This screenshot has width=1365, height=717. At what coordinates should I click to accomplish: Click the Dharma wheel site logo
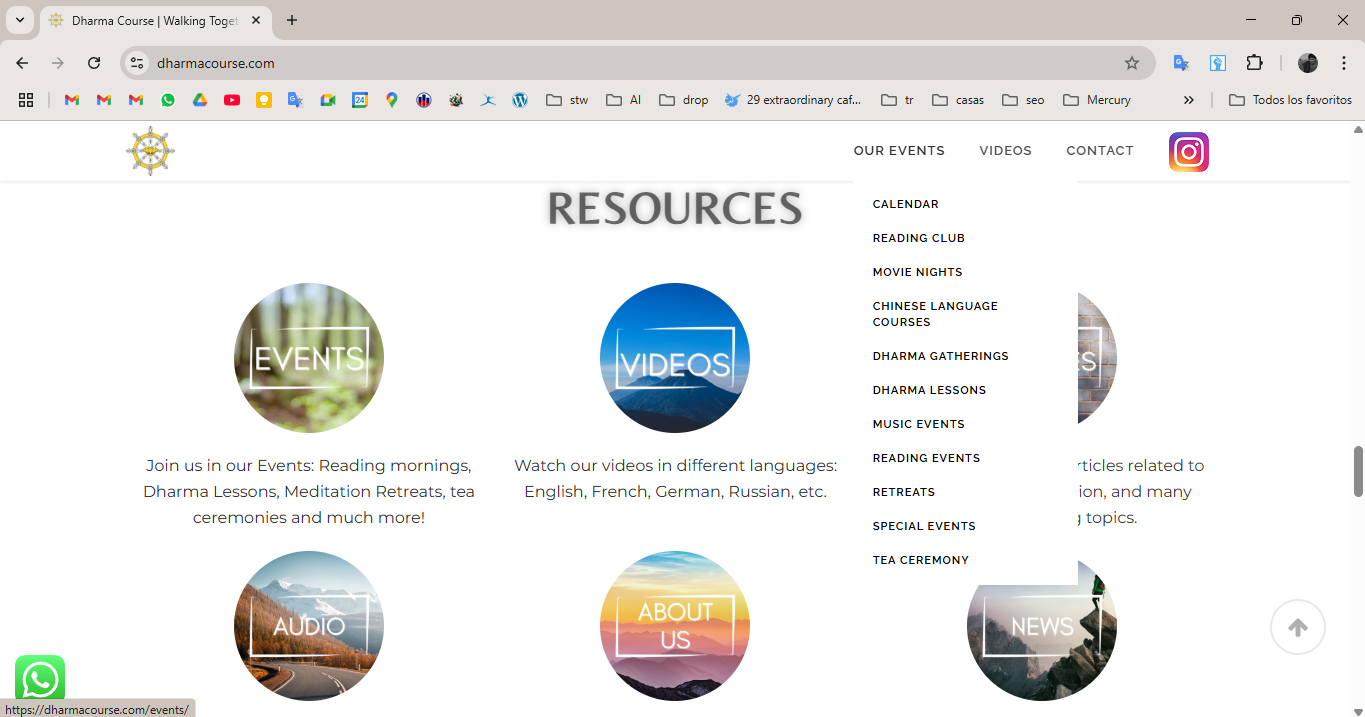coord(151,151)
